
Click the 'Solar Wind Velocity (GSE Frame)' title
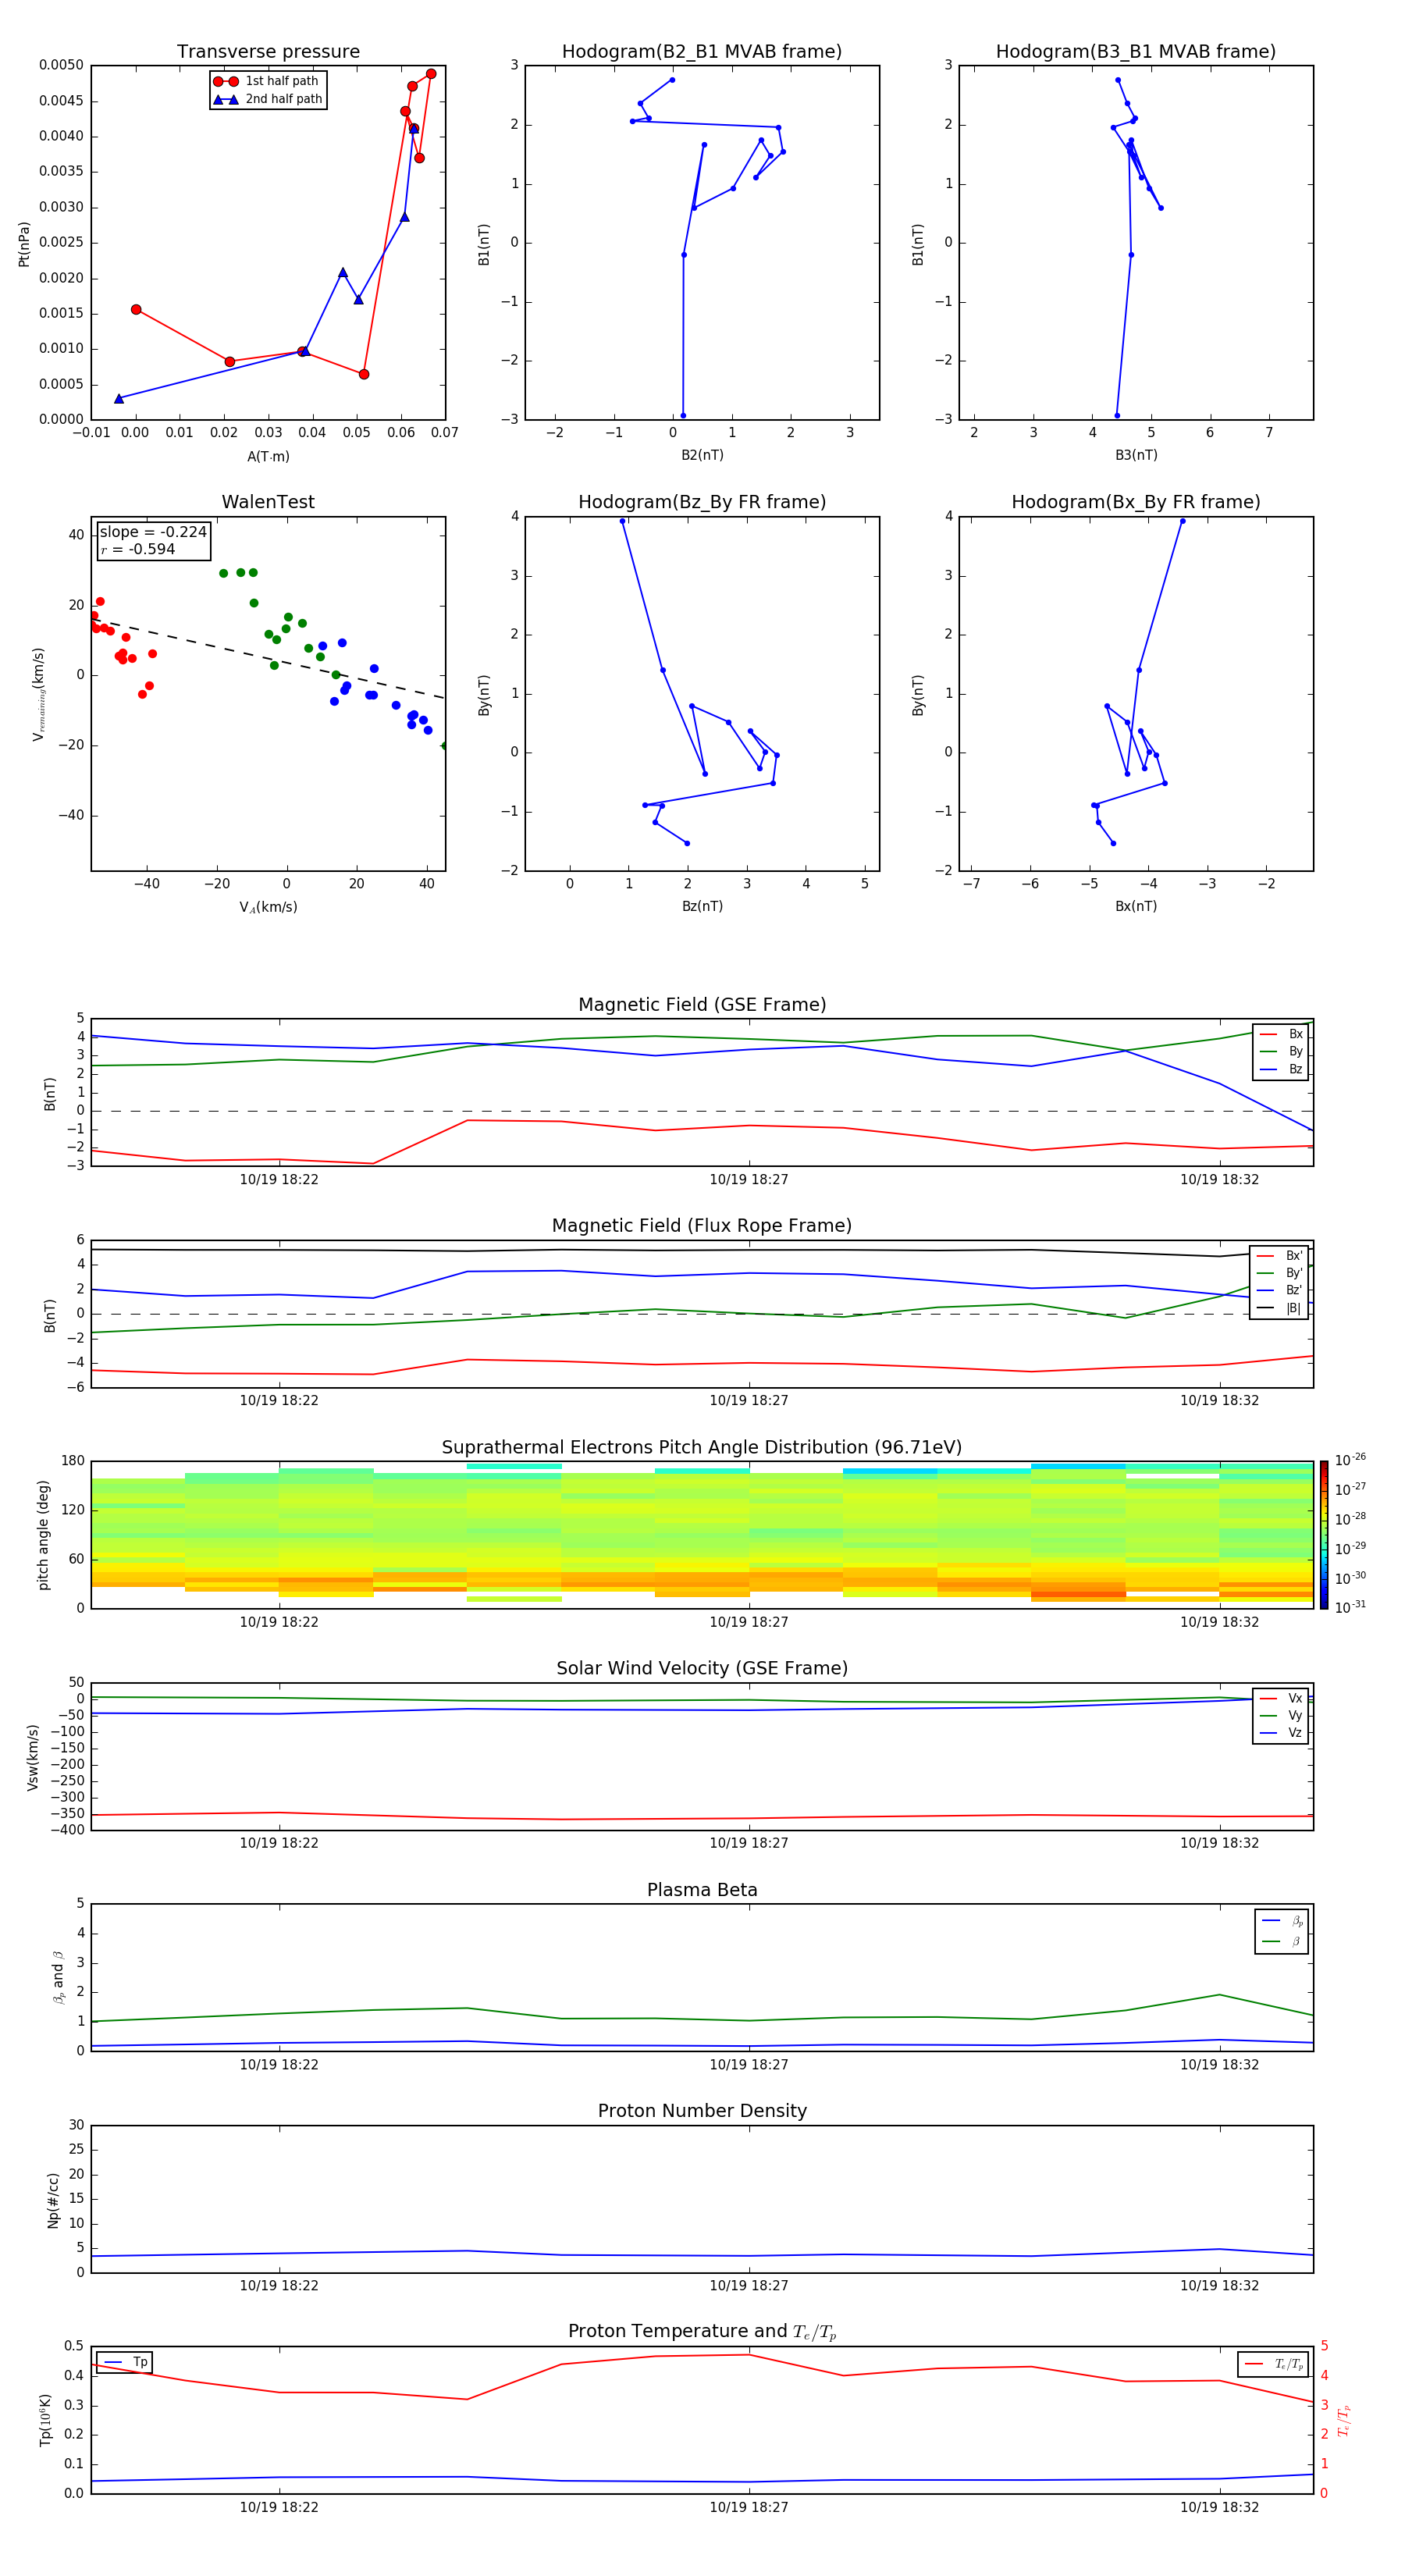click(x=702, y=1669)
